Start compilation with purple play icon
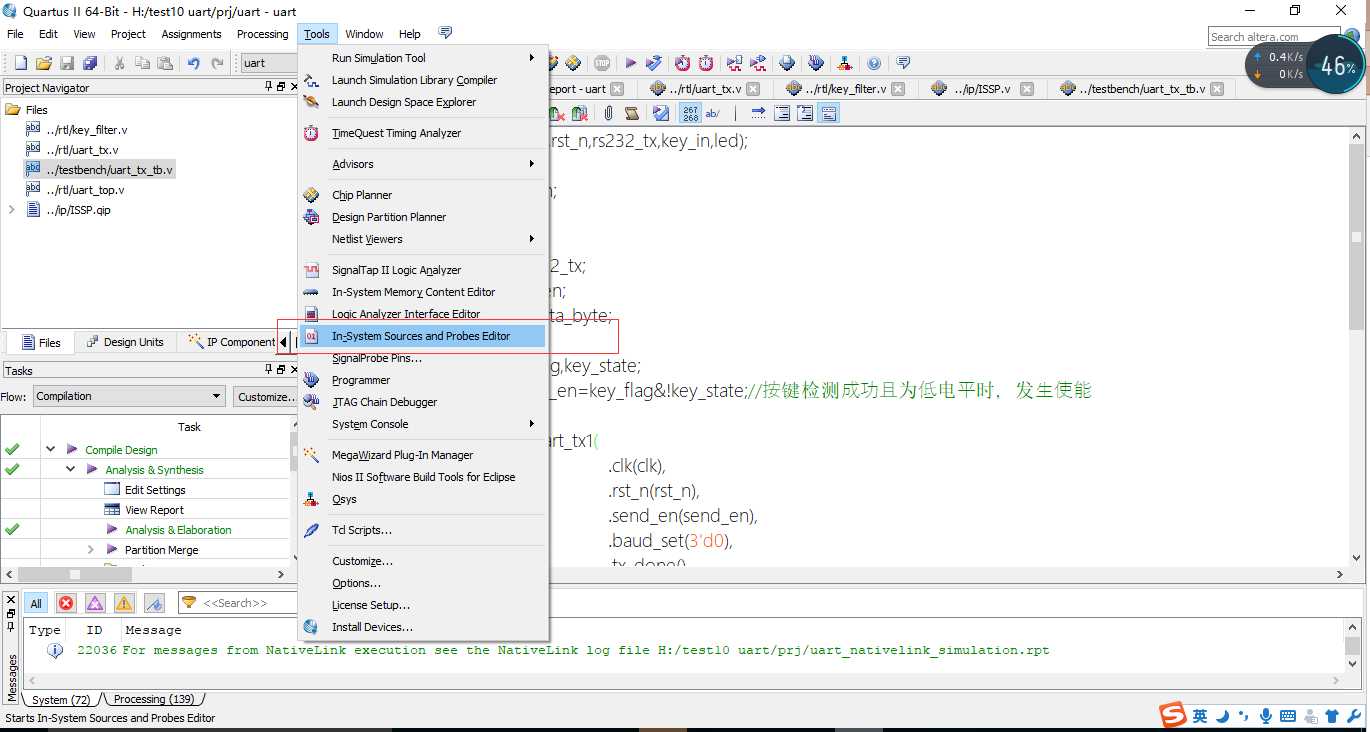 (631, 63)
